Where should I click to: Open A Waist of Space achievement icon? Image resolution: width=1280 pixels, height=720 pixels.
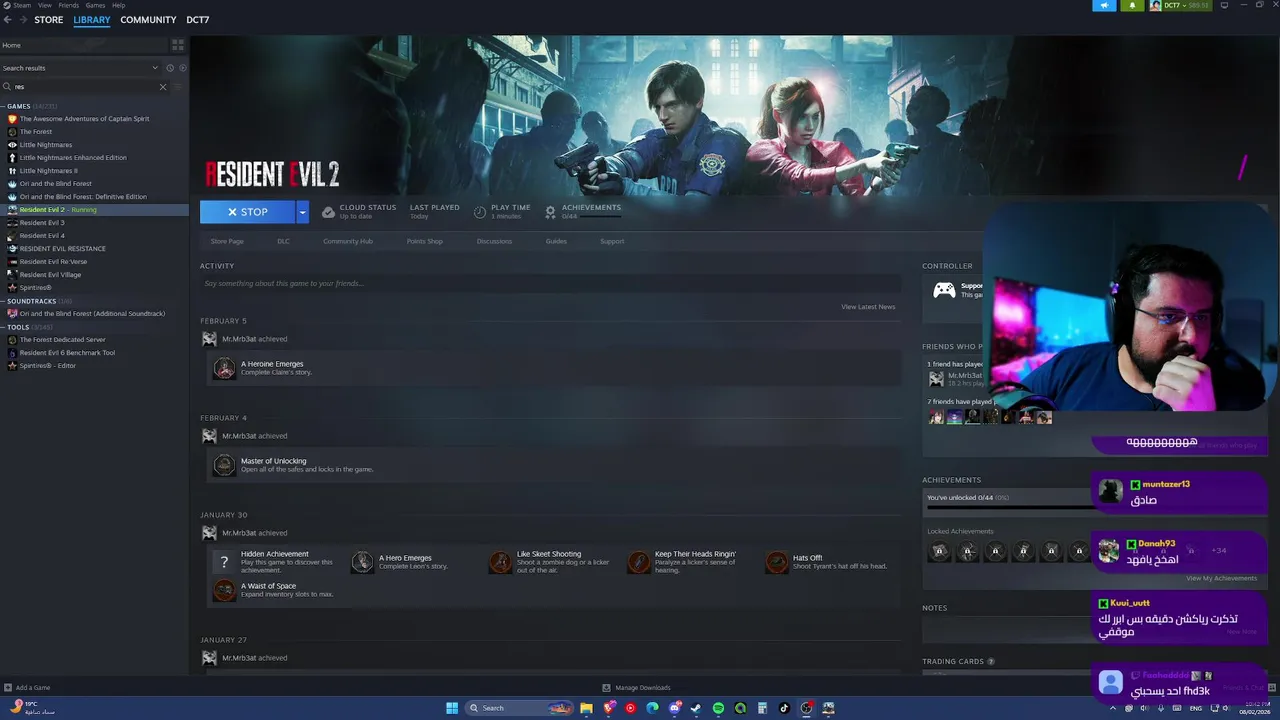tap(224, 590)
